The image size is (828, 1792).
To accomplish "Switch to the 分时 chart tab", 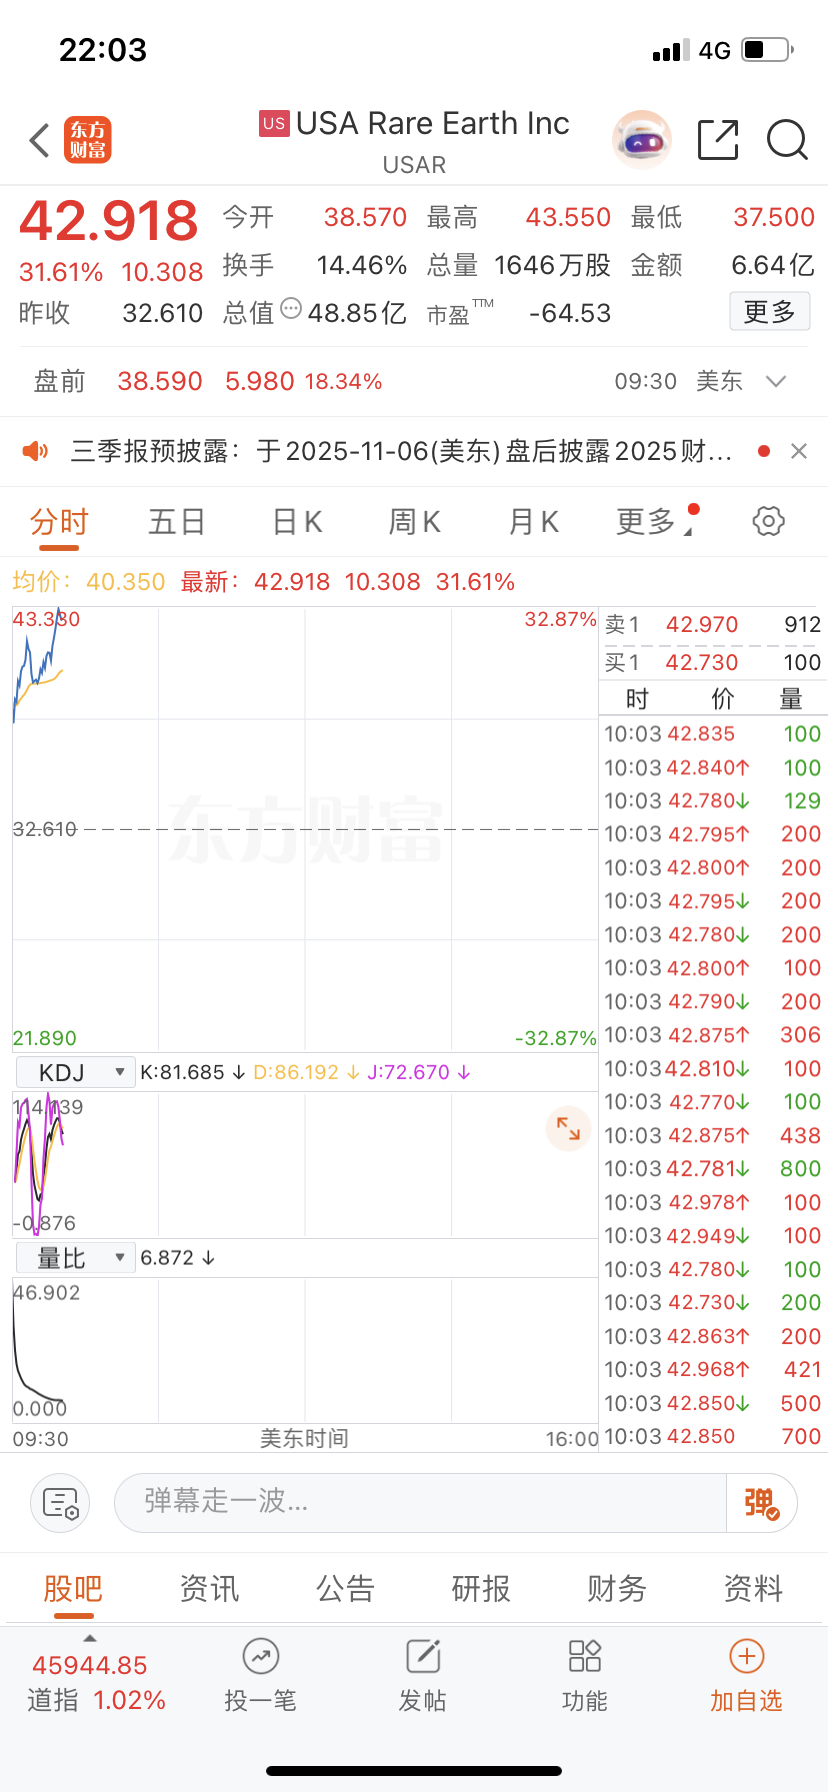I will [59, 521].
